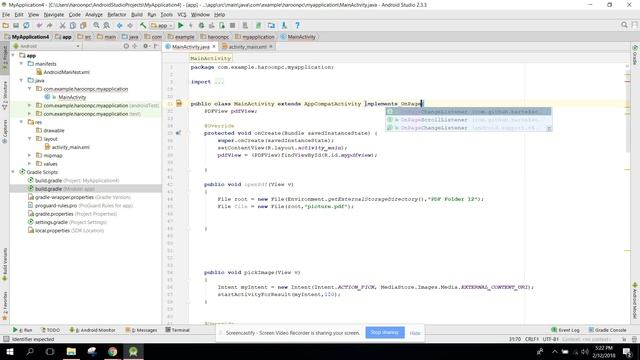The image size is (640, 360).
Task: Select gradle.properties in the project tree
Action: (x=54, y=214)
